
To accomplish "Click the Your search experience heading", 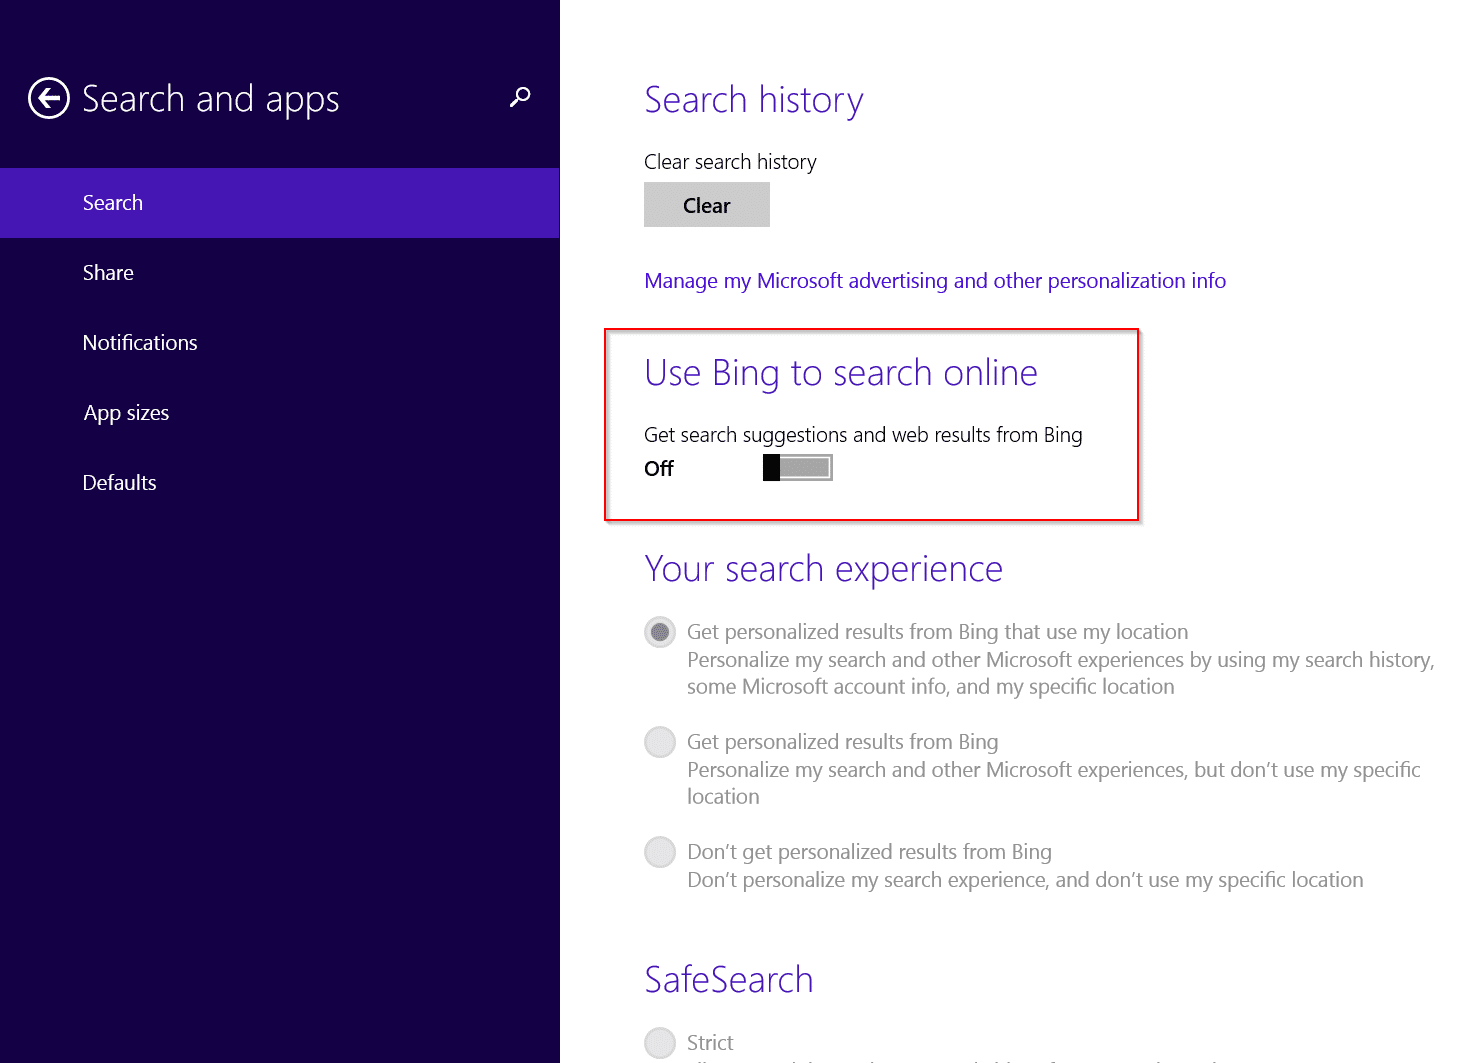I will tap(823, 569).
